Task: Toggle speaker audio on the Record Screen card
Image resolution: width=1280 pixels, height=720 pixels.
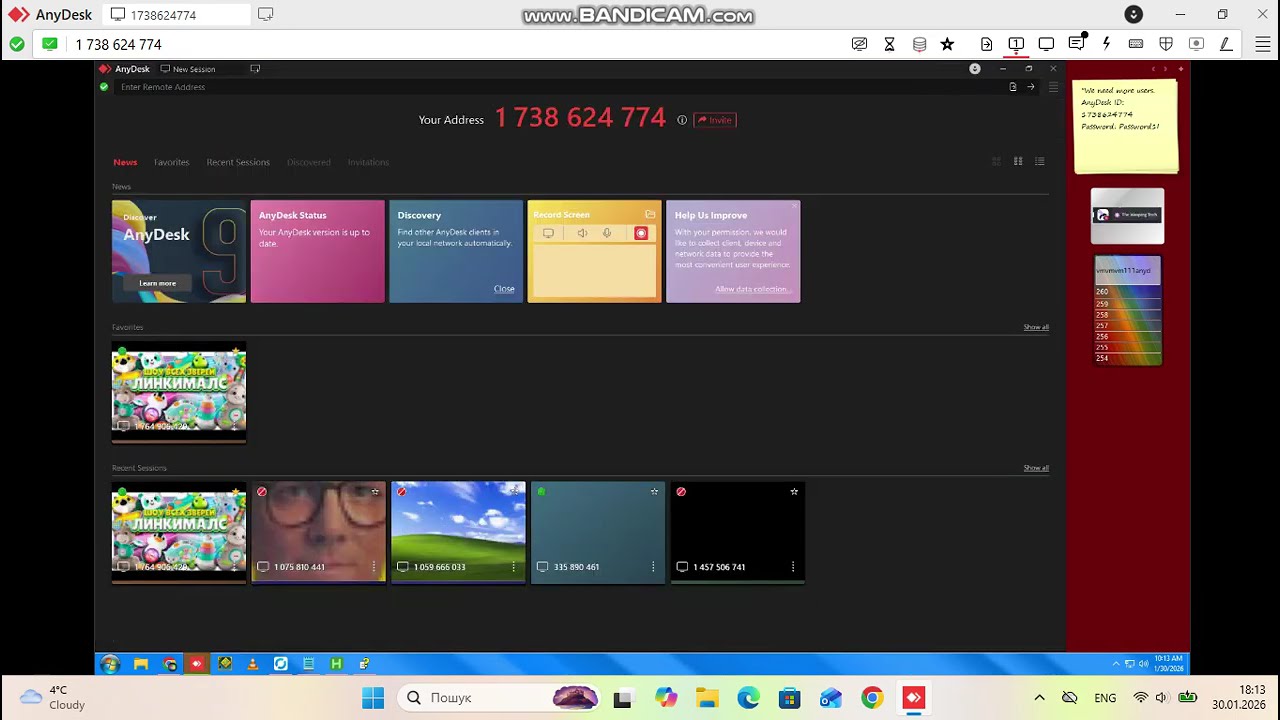Action: click(x=582, y=233)
